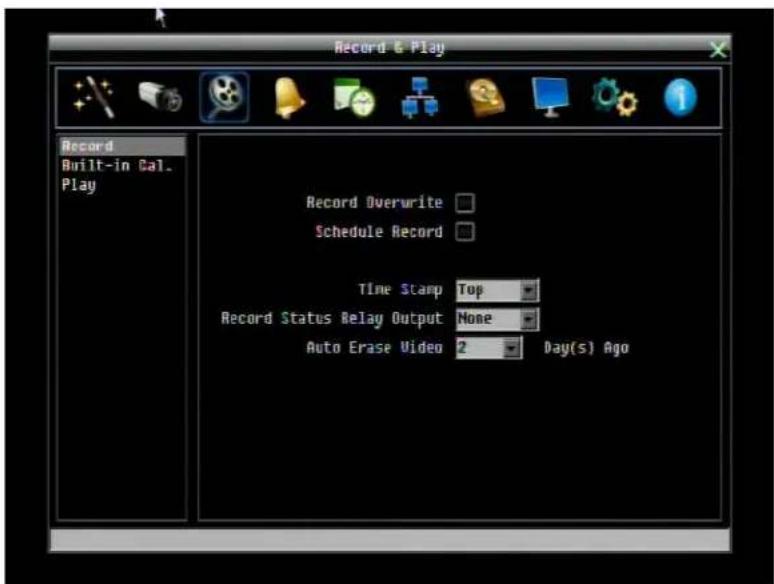
Task: Click the Record Overwrite label
Action: [x=375, y=202]
